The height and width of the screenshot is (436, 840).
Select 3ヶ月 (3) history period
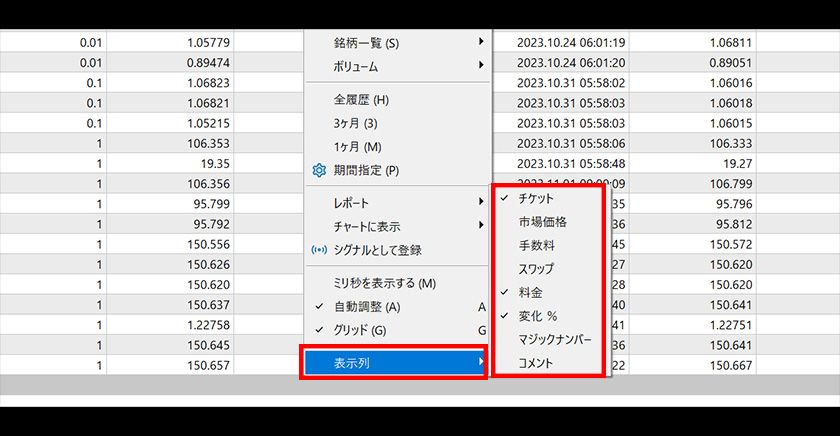355,123
